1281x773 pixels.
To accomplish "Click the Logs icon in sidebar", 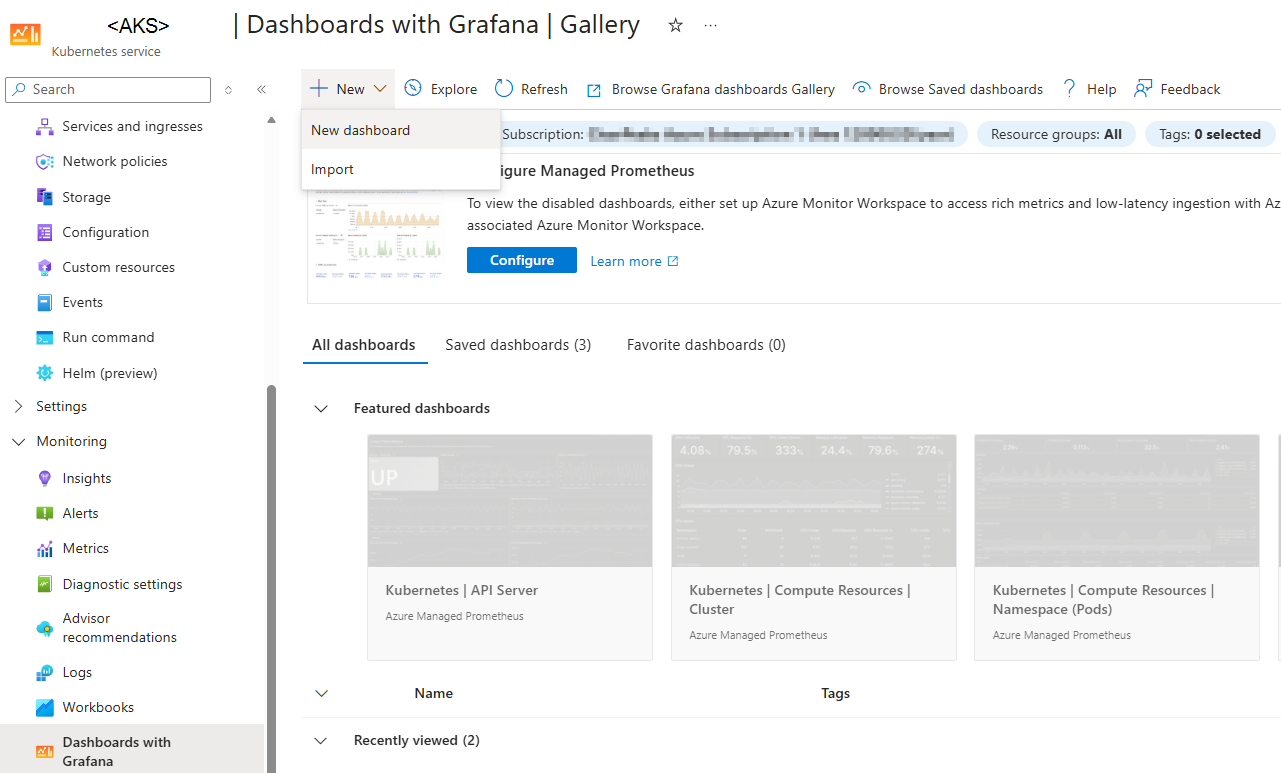I will (x=44, y=672).
